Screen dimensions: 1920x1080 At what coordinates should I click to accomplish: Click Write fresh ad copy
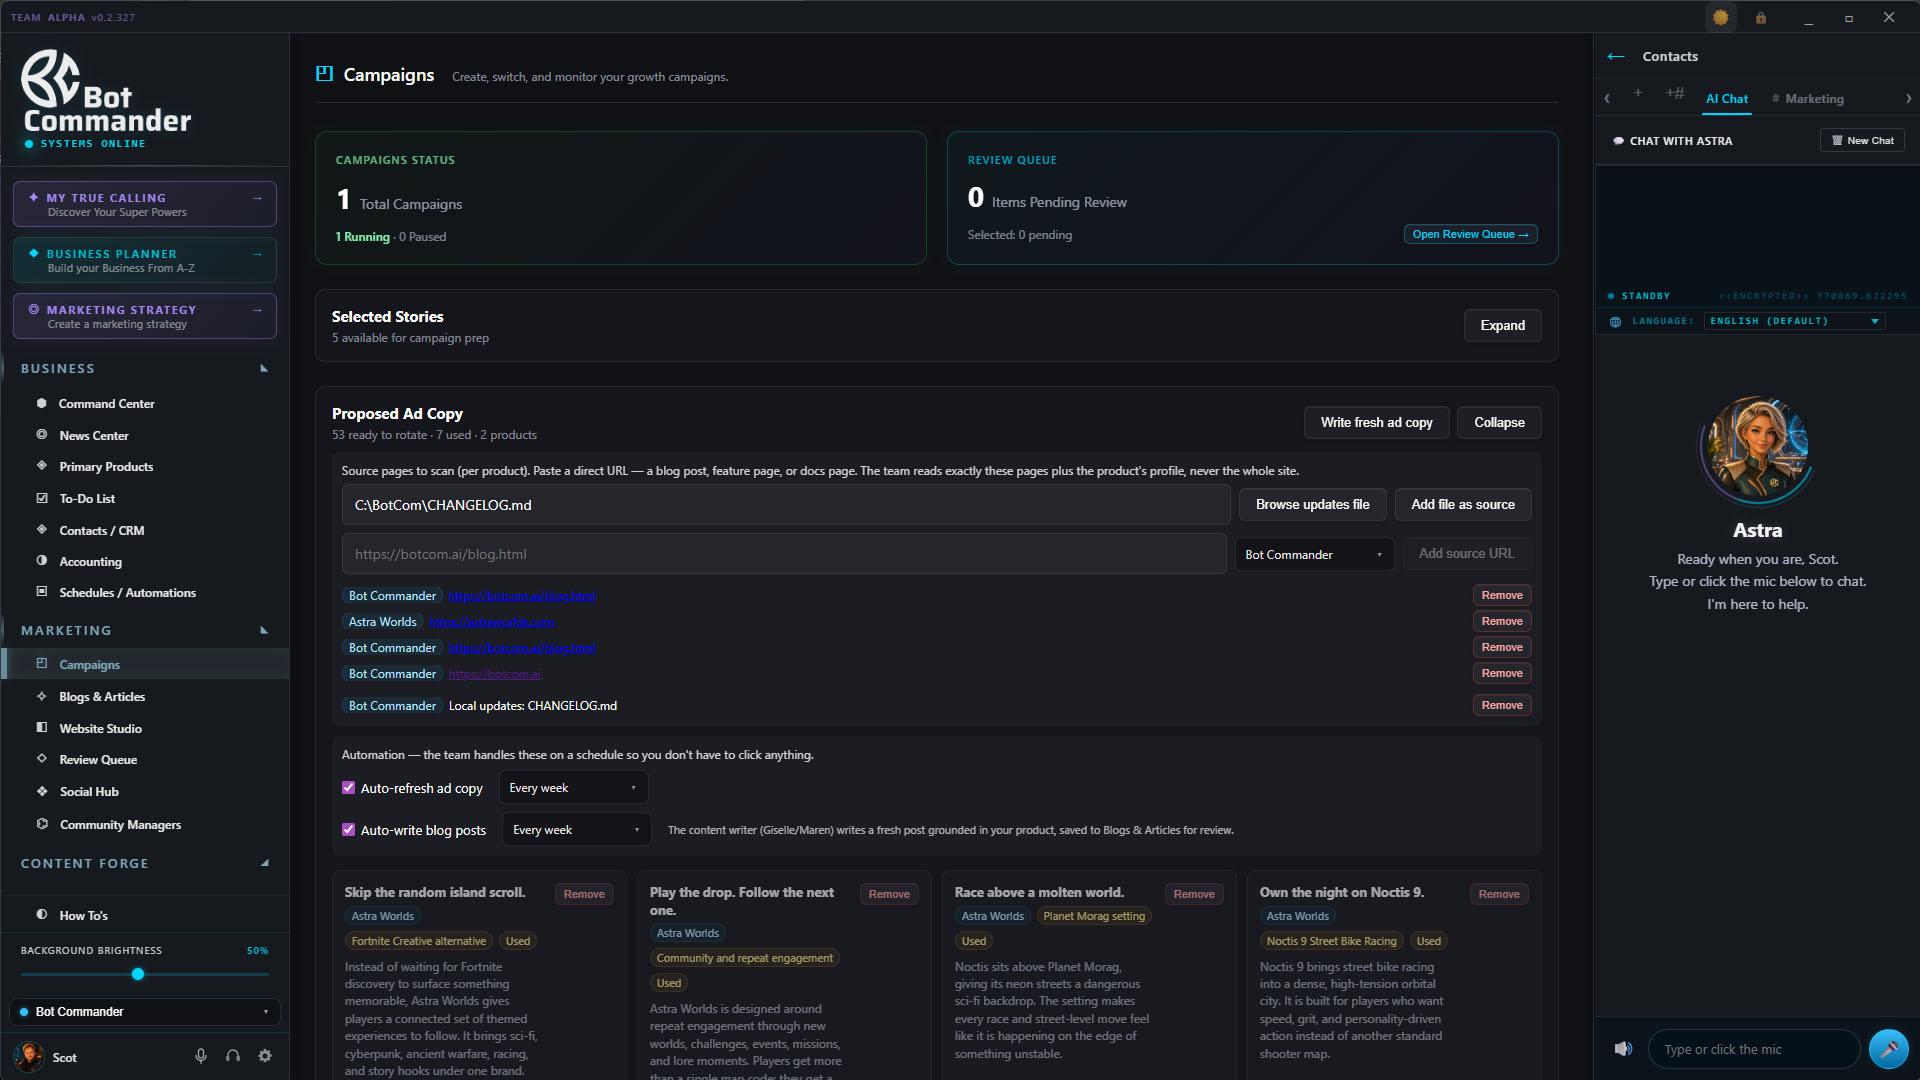coord(1376,422)
